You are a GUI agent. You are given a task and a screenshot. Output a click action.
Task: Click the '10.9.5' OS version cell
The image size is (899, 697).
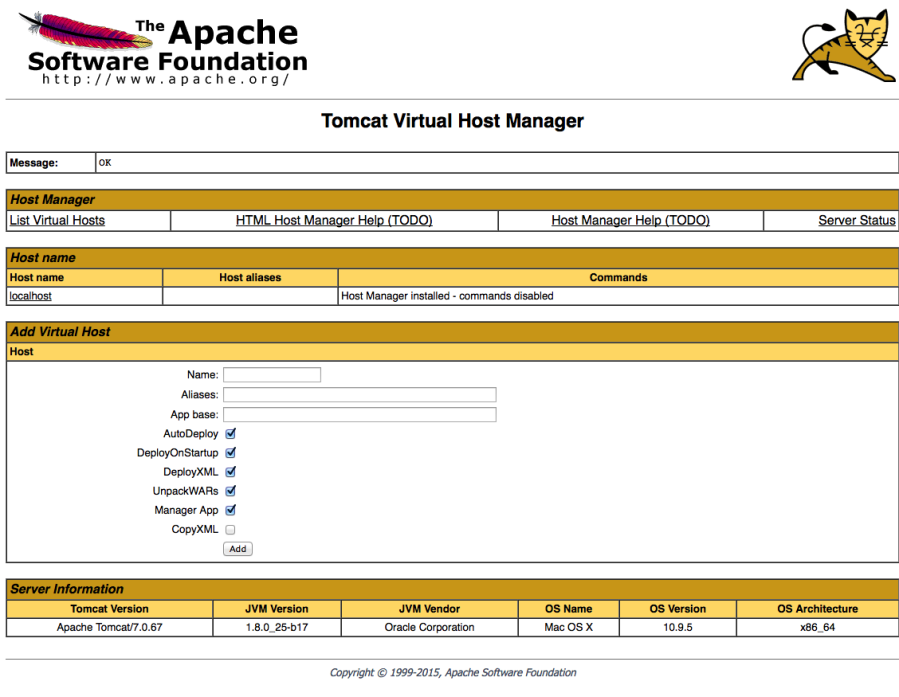(x=678, y=627)
